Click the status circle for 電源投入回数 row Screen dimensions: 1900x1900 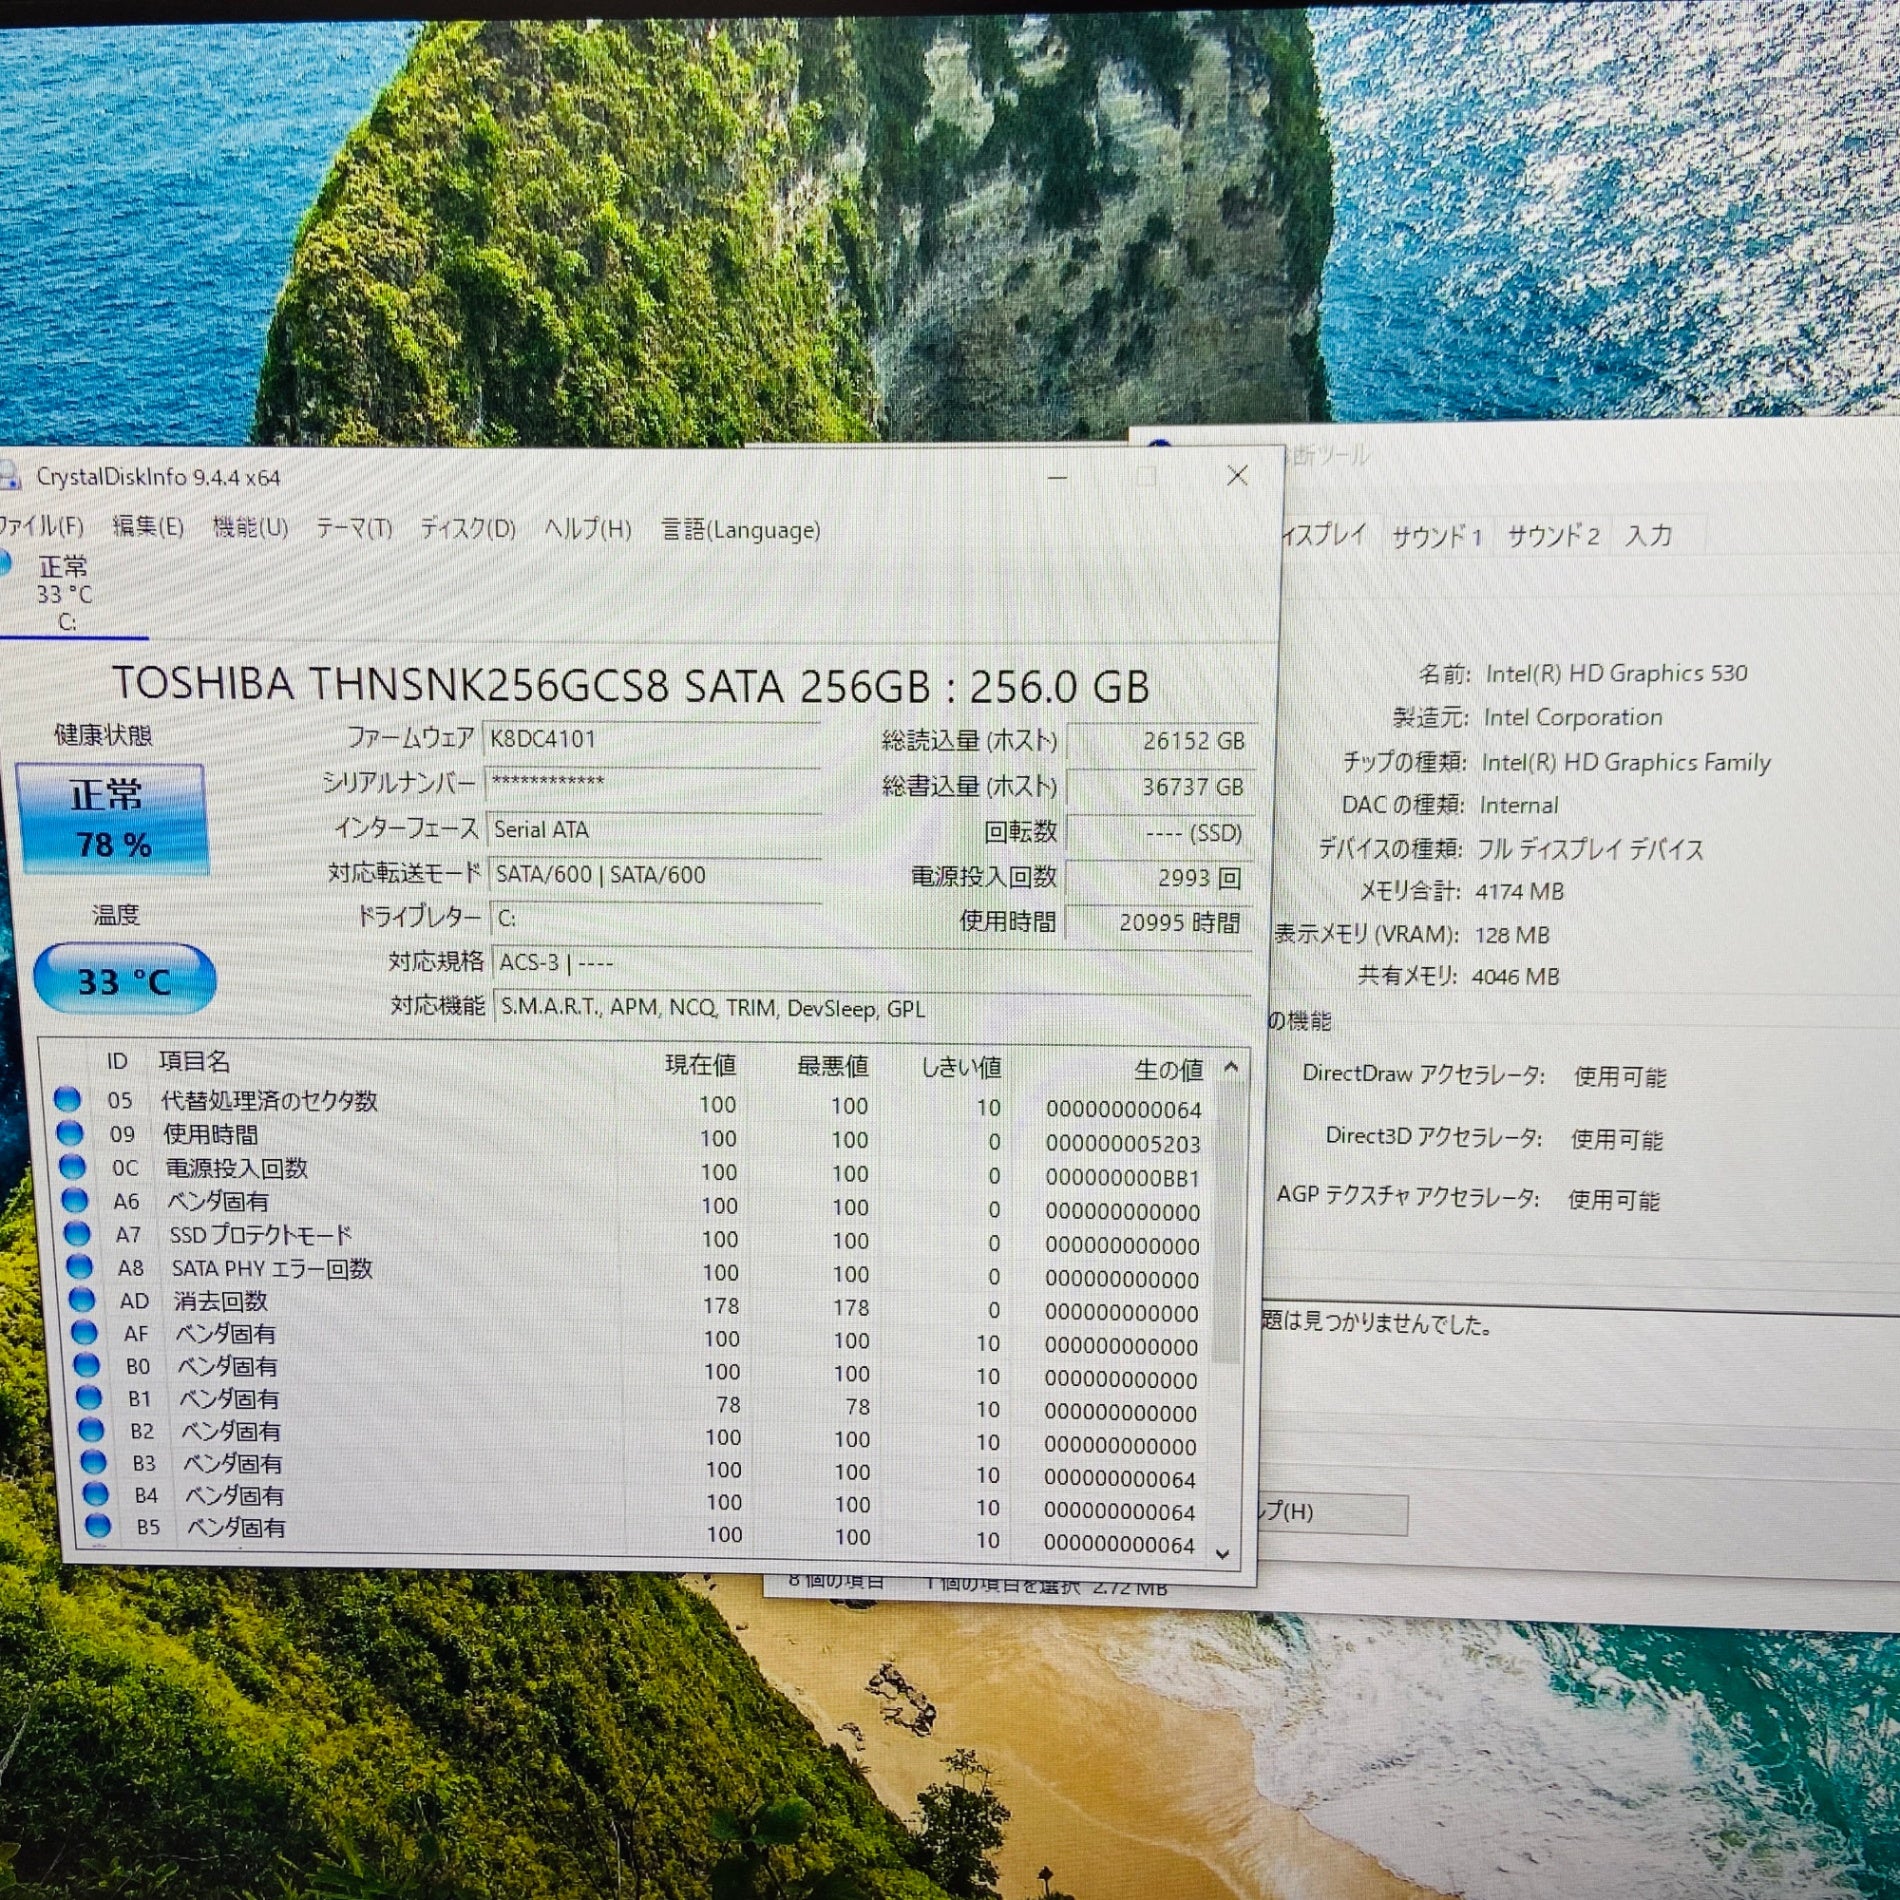pyautogui.click(x=72, y=1166)
